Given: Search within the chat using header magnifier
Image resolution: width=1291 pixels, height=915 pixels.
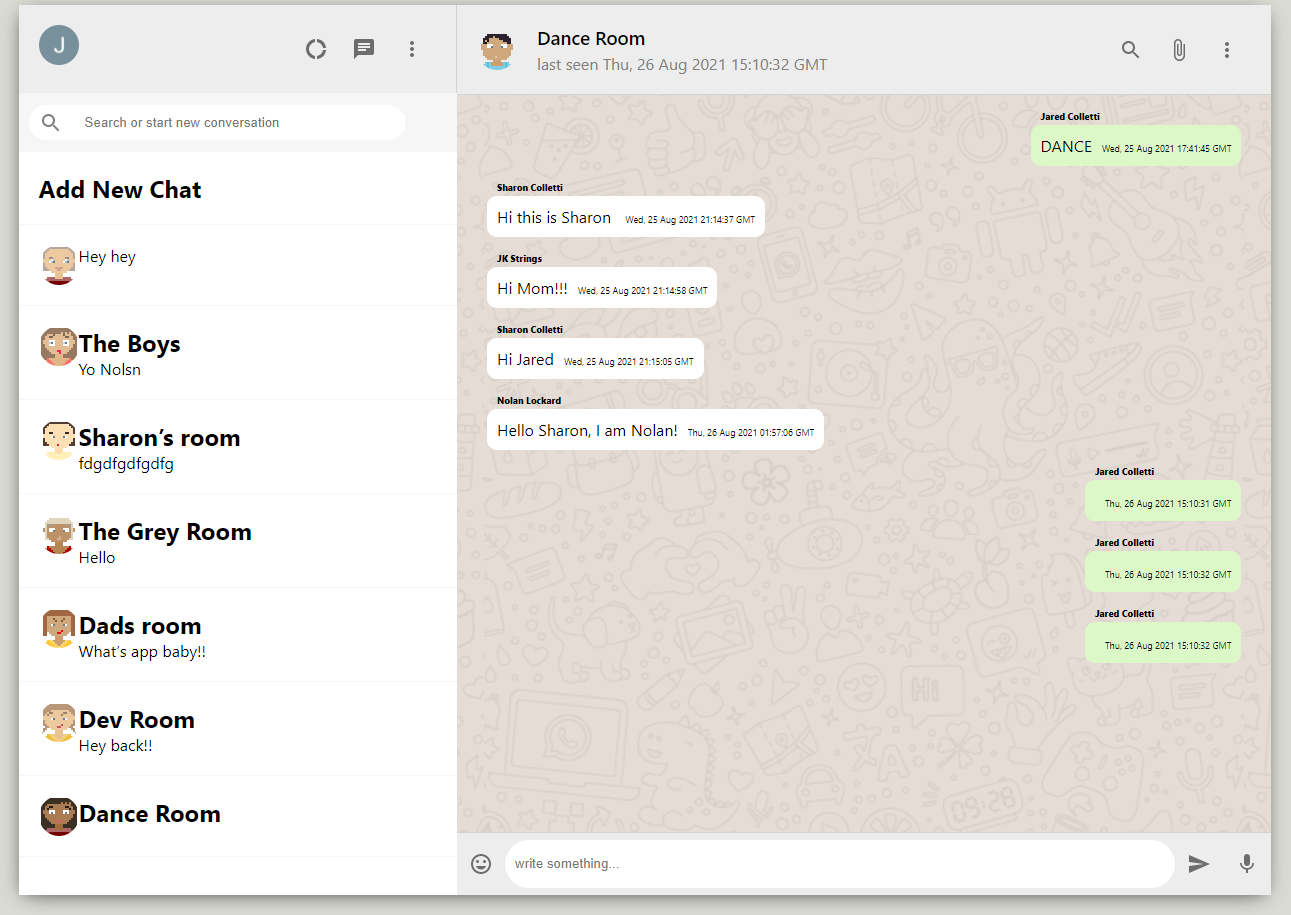Looking at the screenshot, I should tap(1131, 50).
